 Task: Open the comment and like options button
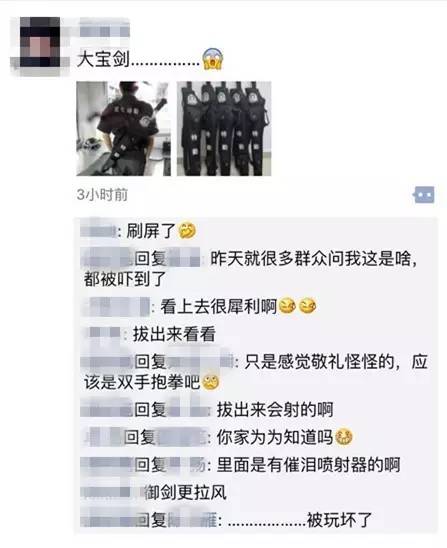pyautogui.click(x=424, y=194)
